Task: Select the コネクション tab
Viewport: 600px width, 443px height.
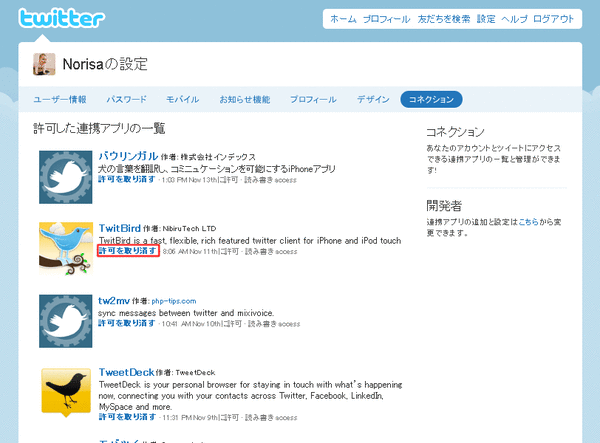Action: point(431,99)
